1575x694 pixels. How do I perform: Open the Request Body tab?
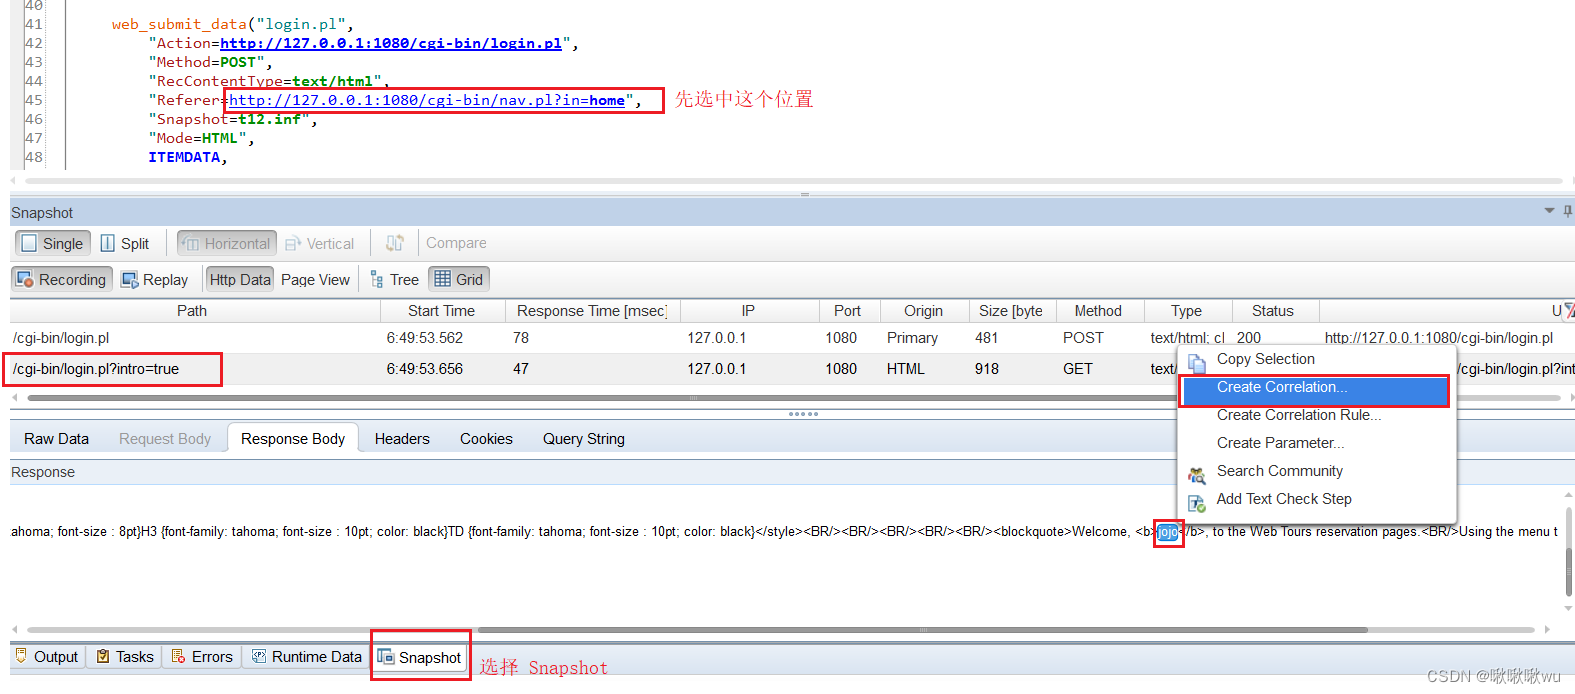coord(165,439)
